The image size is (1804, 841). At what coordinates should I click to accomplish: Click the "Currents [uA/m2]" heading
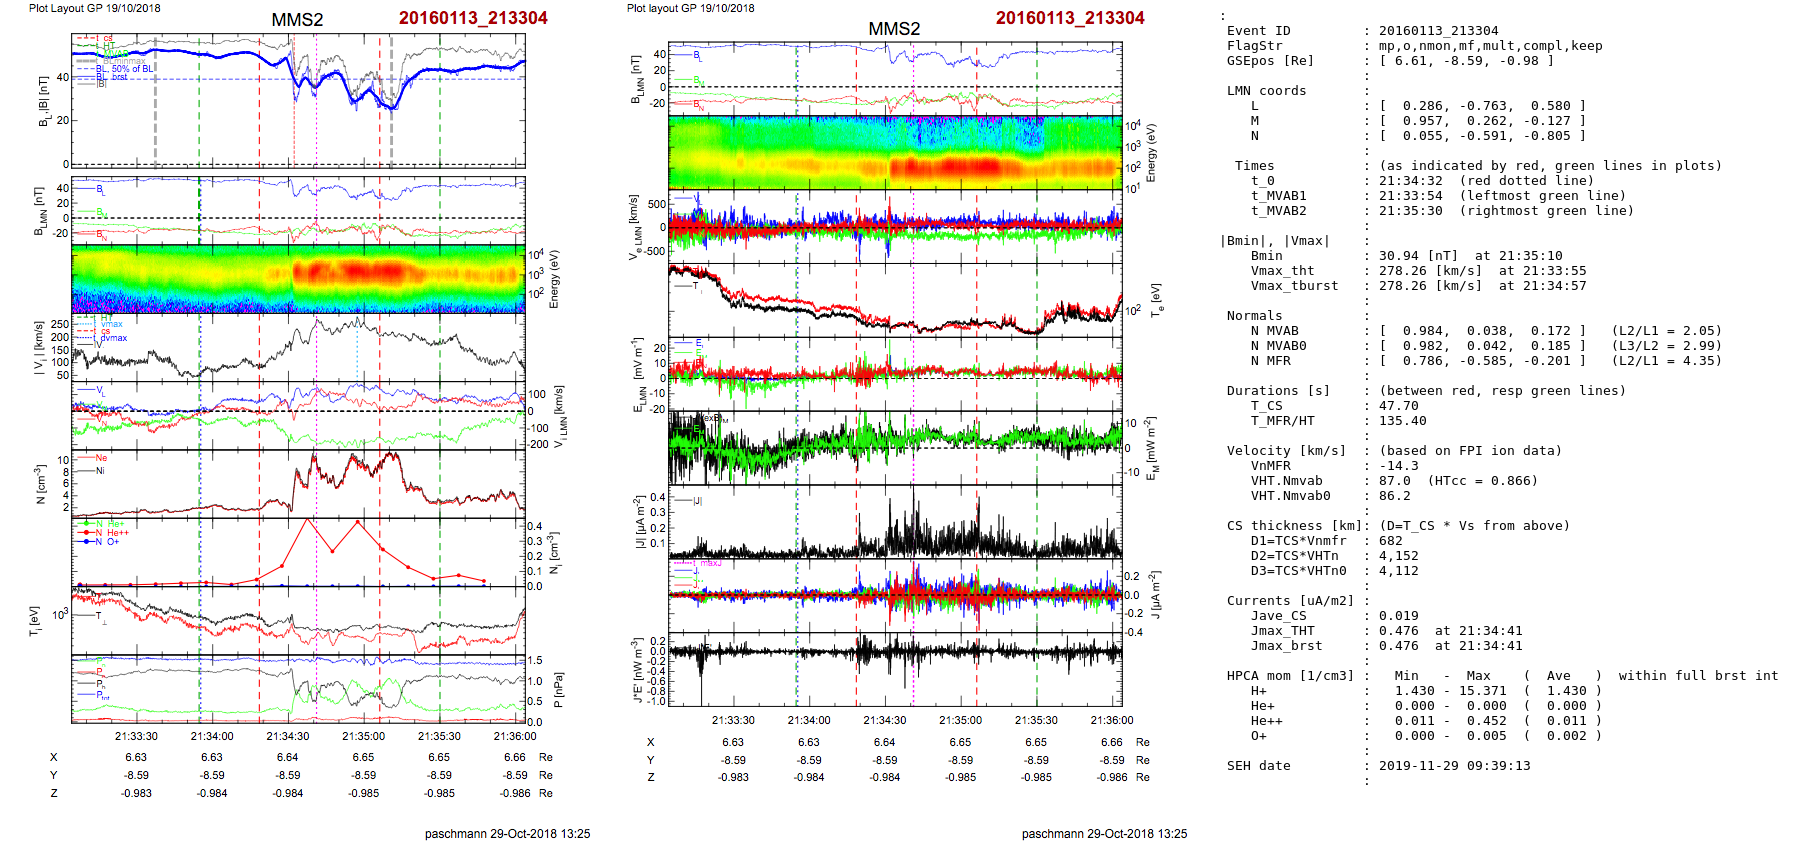tap(1290, 601)
